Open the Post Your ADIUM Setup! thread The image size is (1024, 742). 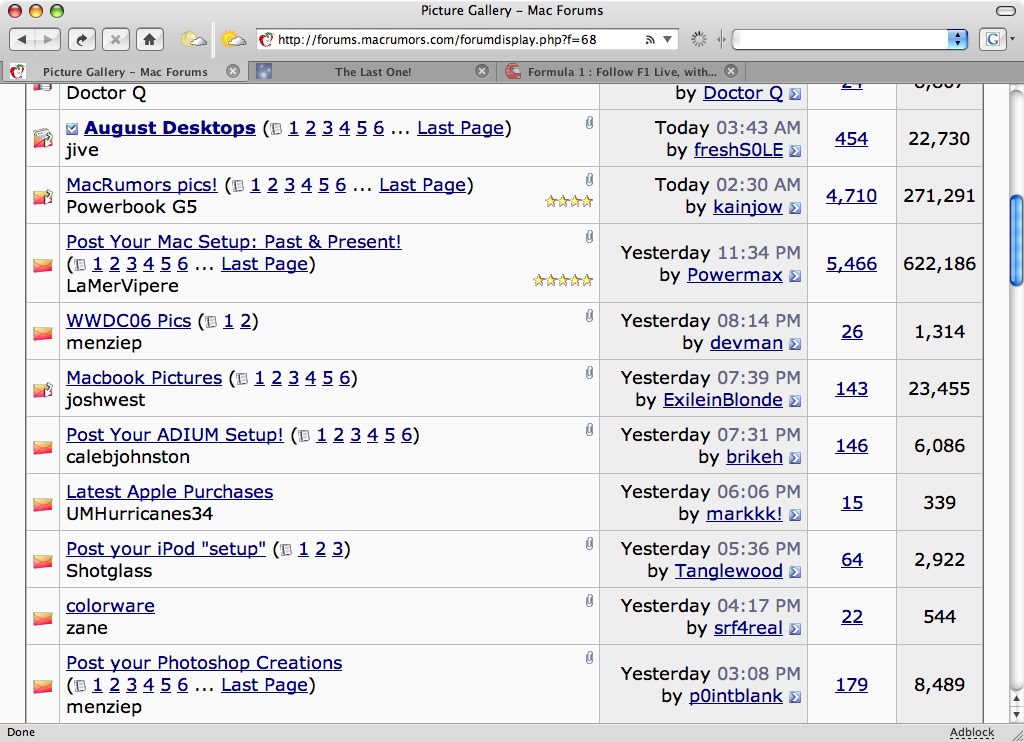[x=175, y=434]
